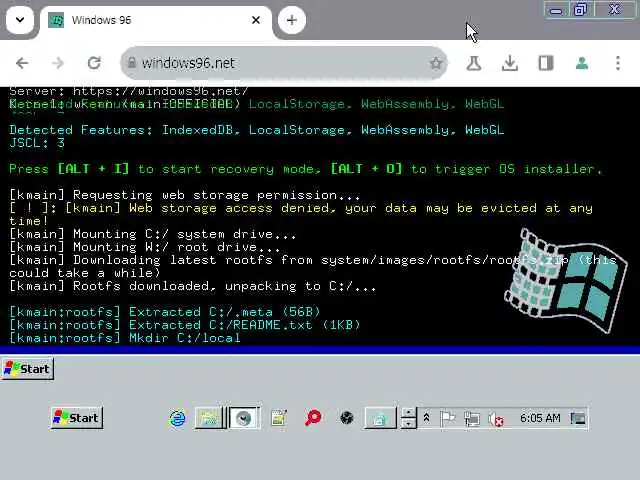Open the Internet Explorer taskbar icon
640x480 pixels.
click(x=178, y=418)
